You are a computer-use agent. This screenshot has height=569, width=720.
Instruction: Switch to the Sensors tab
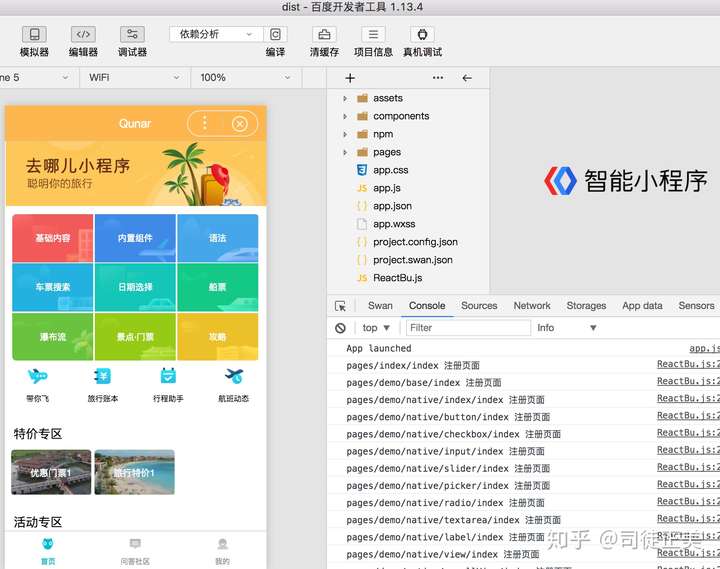click(x=696, y=305)
